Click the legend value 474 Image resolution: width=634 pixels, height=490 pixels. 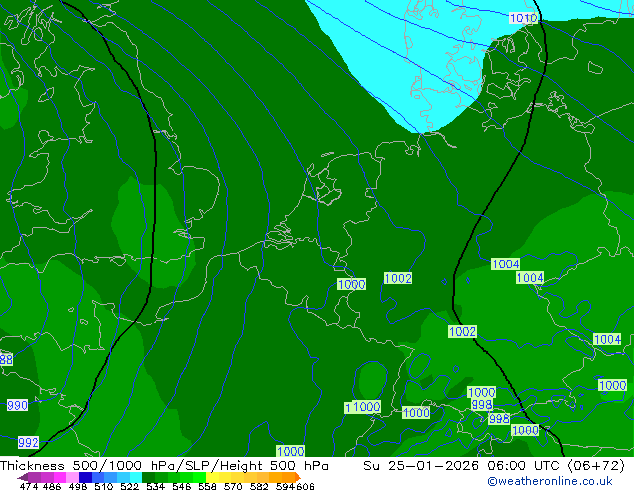coord(29,486)
